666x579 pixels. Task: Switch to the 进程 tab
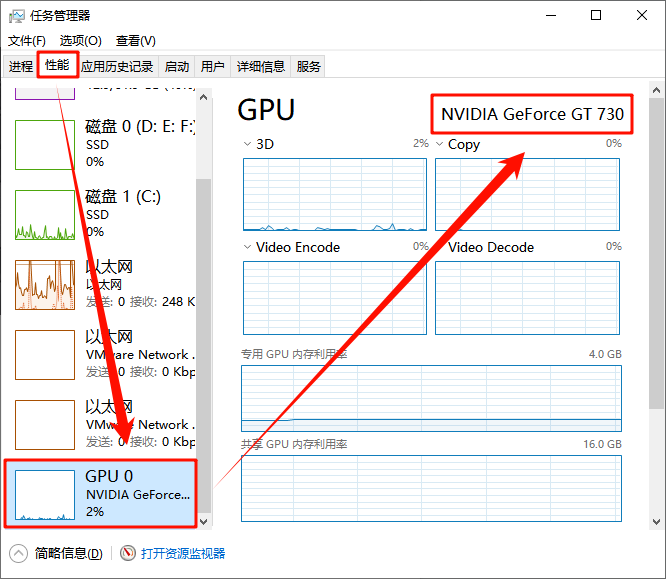tap(20, 66)
